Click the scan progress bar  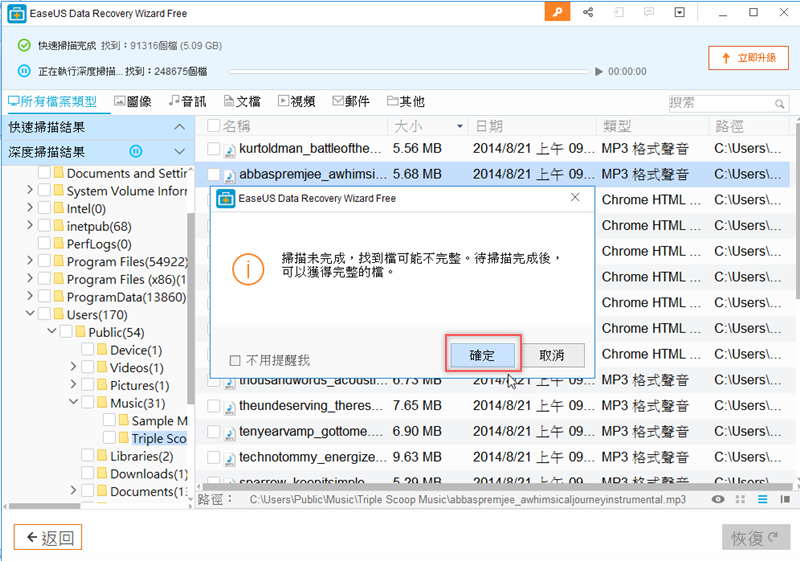[410, 71]
